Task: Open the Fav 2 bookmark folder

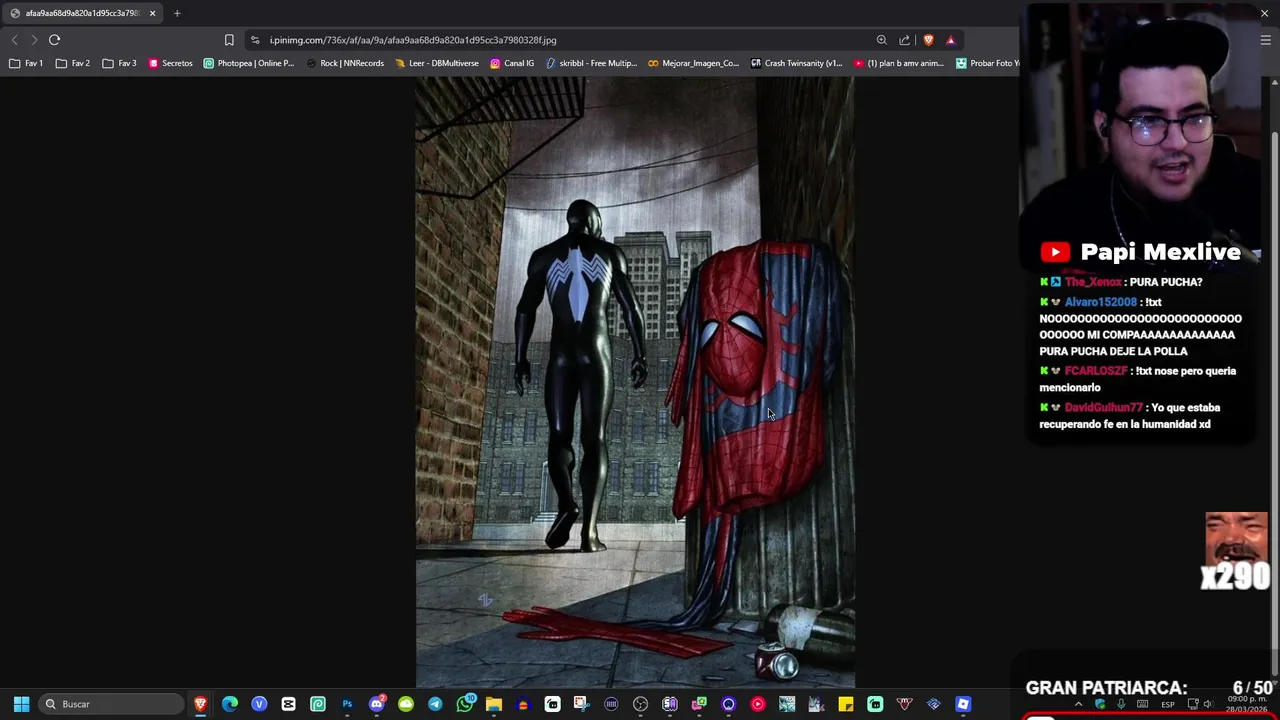Action: pyautogui.click(x=73, y=63)
